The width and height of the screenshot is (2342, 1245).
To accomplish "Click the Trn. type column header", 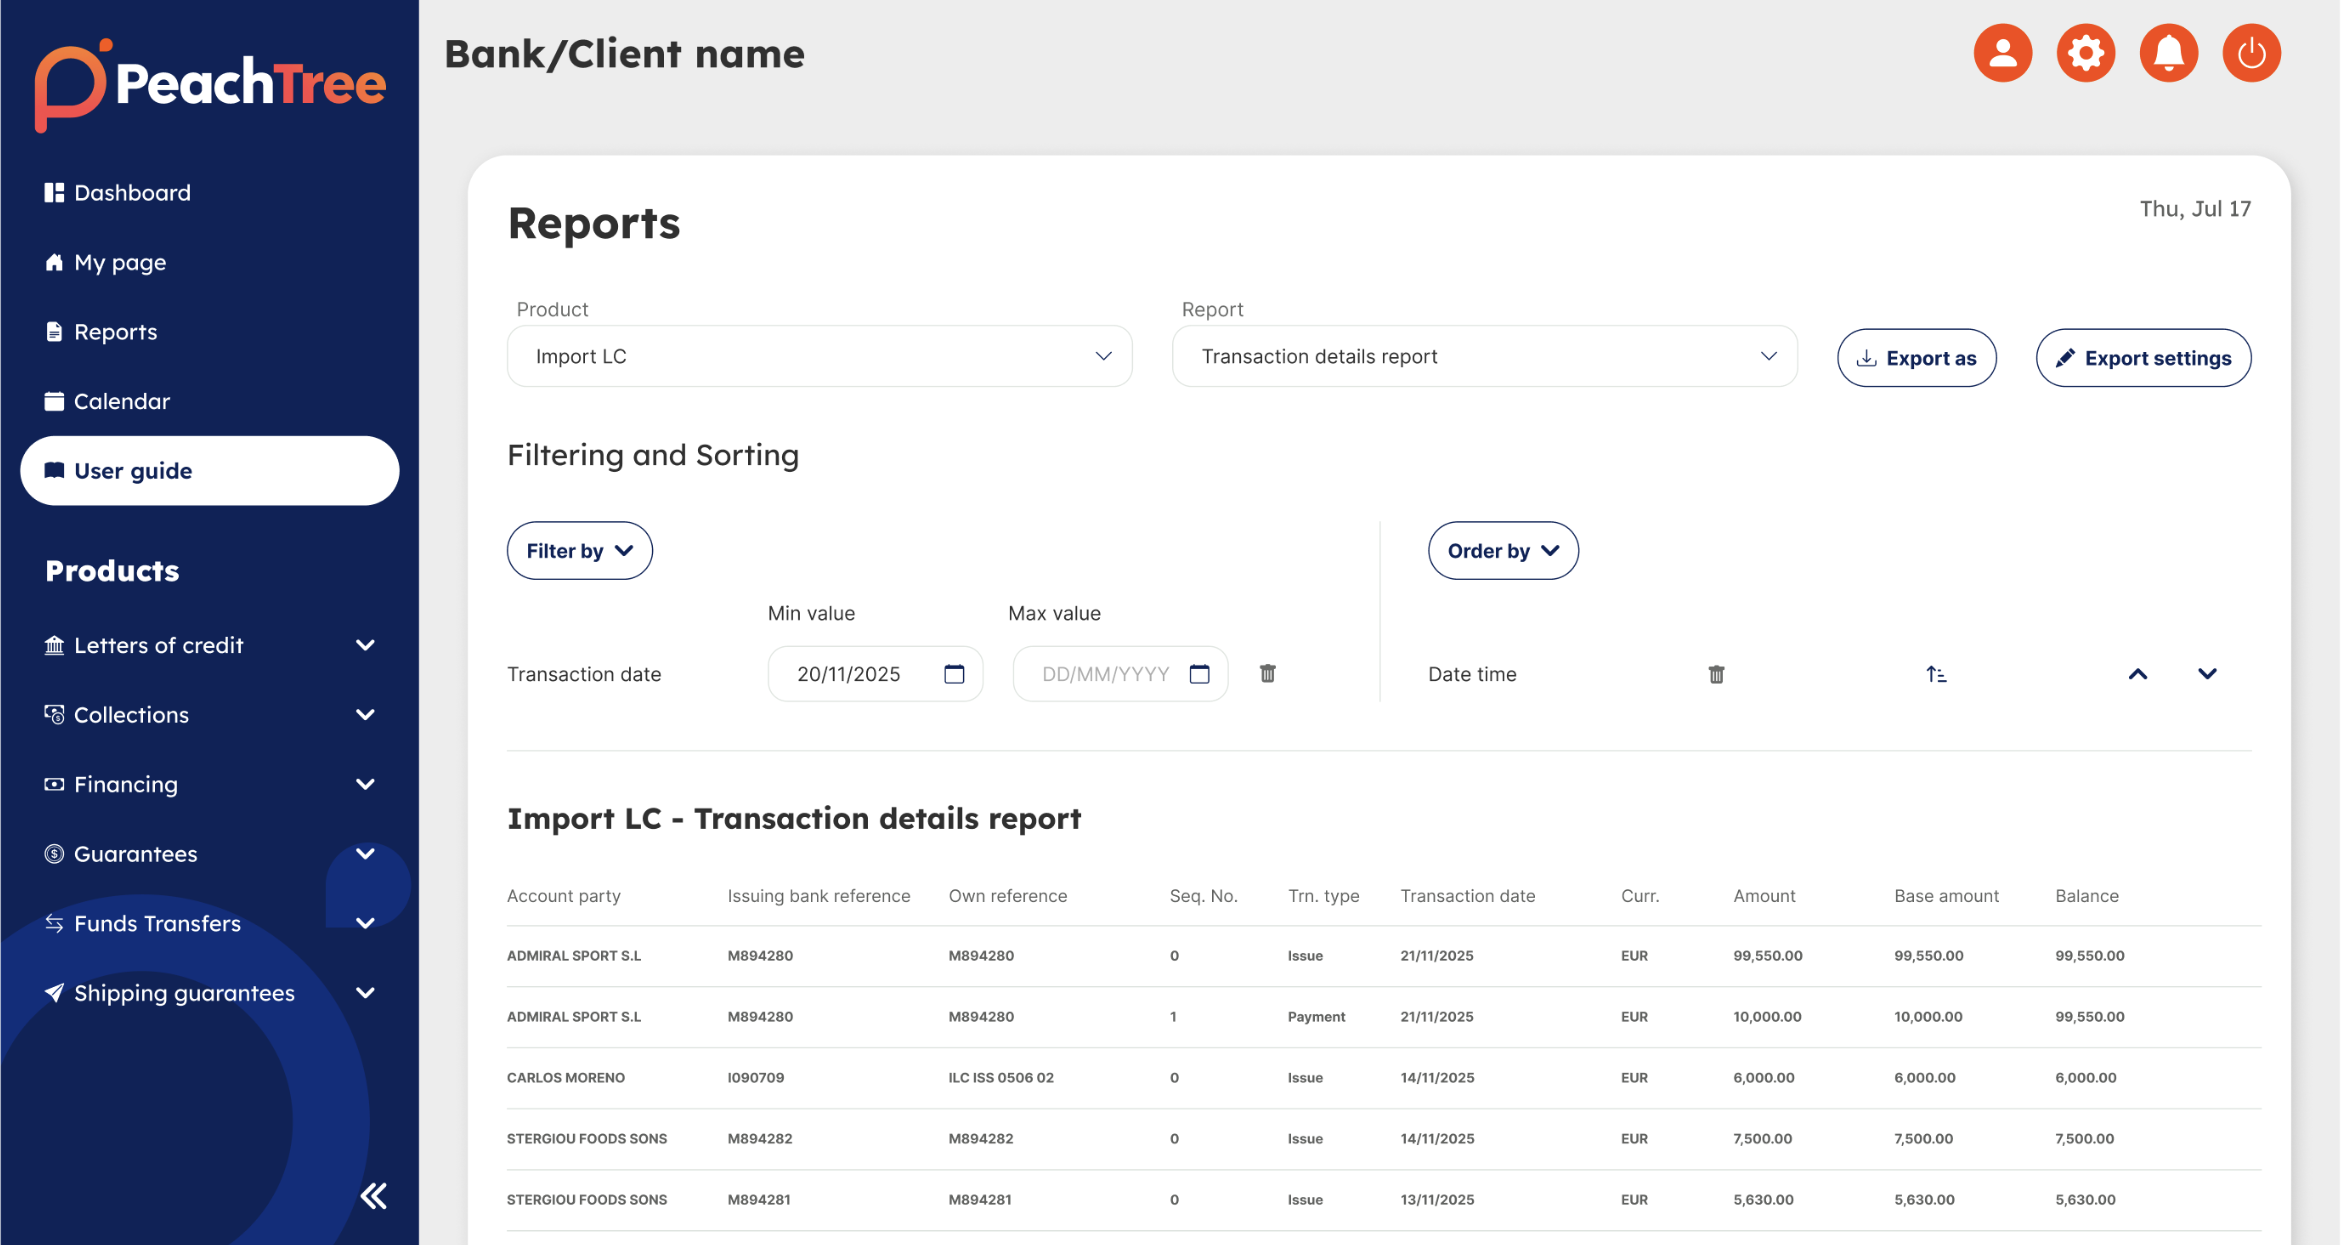I will (x=1323, y=895).
